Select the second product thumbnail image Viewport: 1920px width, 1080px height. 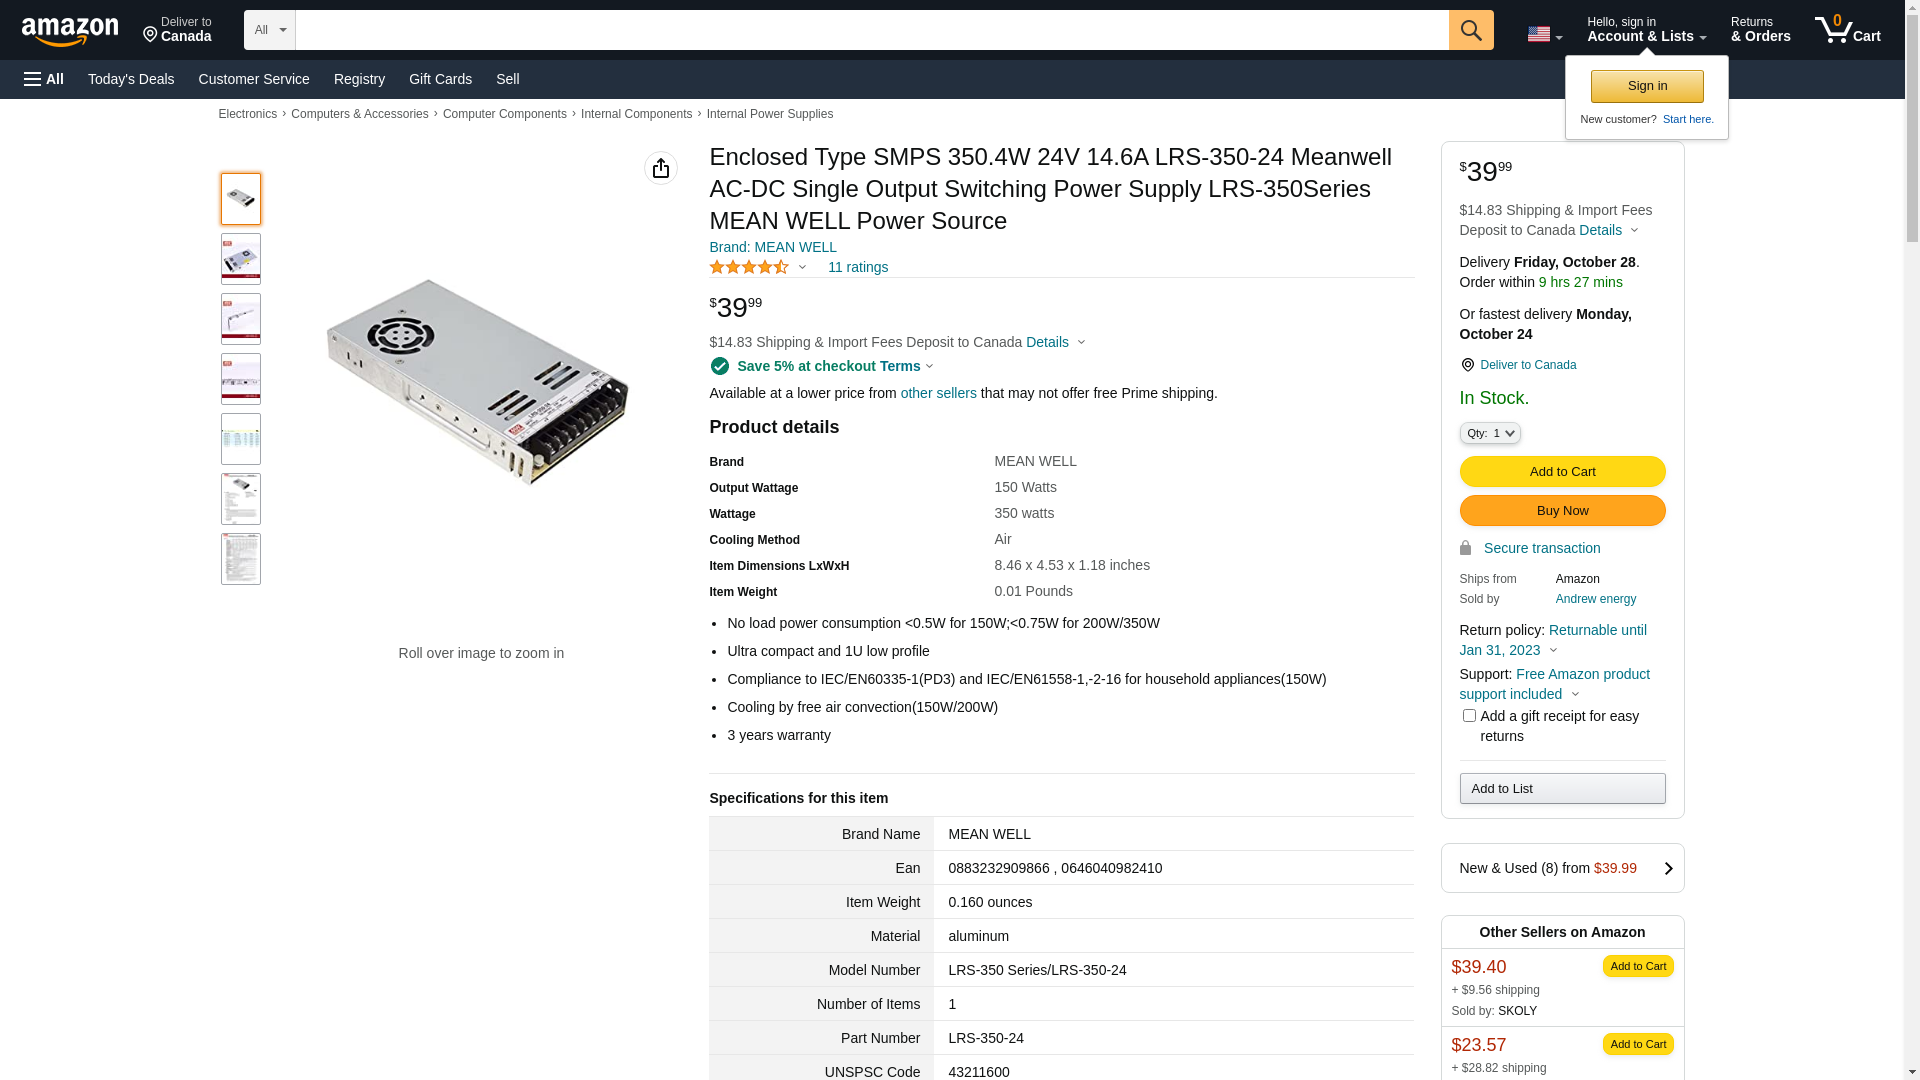(241, 259)
